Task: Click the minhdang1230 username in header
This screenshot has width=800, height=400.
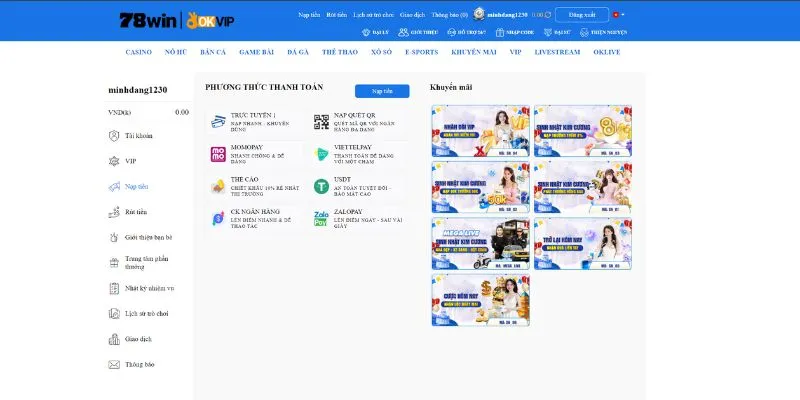Action: 507,15
